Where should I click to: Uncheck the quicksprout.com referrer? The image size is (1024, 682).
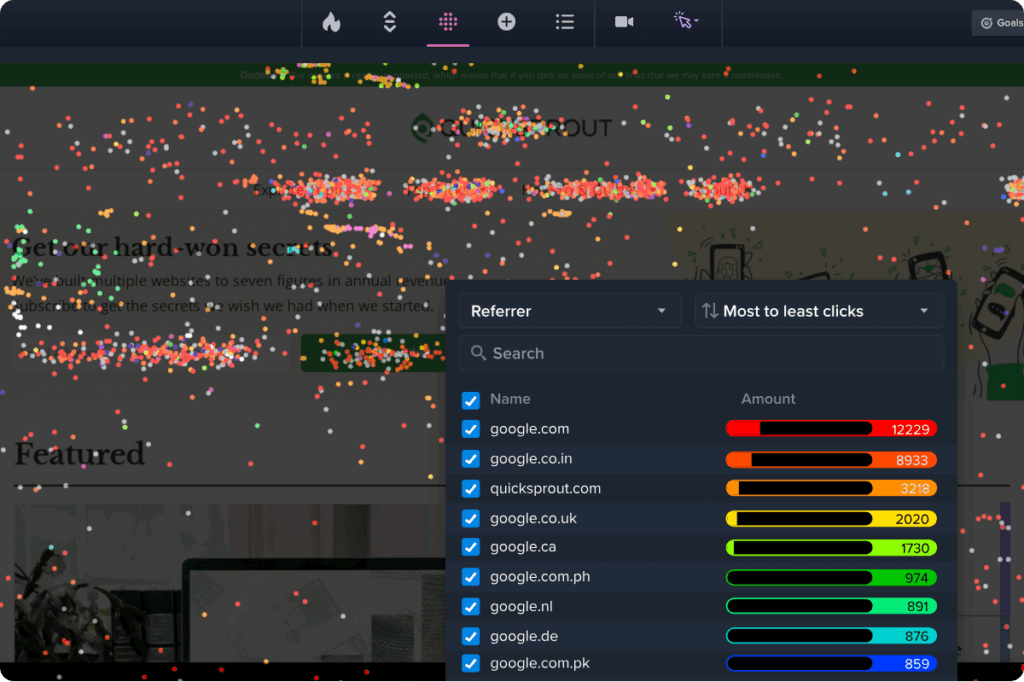click(x=470, y=488)
